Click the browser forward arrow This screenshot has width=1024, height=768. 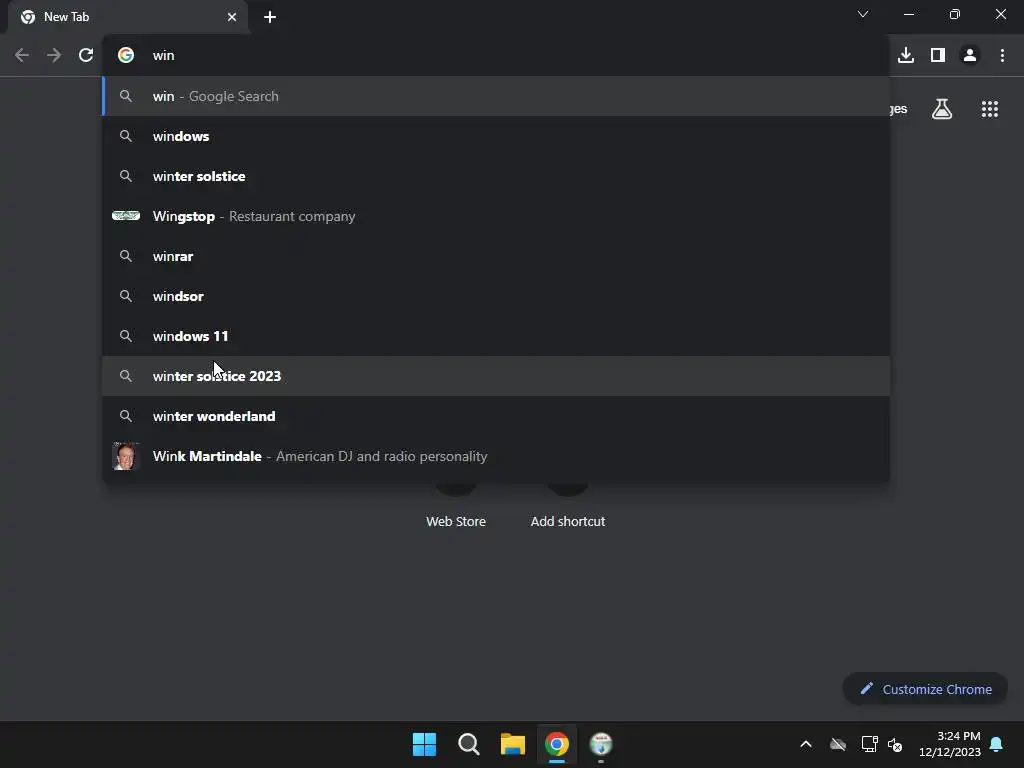[x=54, y=56]
